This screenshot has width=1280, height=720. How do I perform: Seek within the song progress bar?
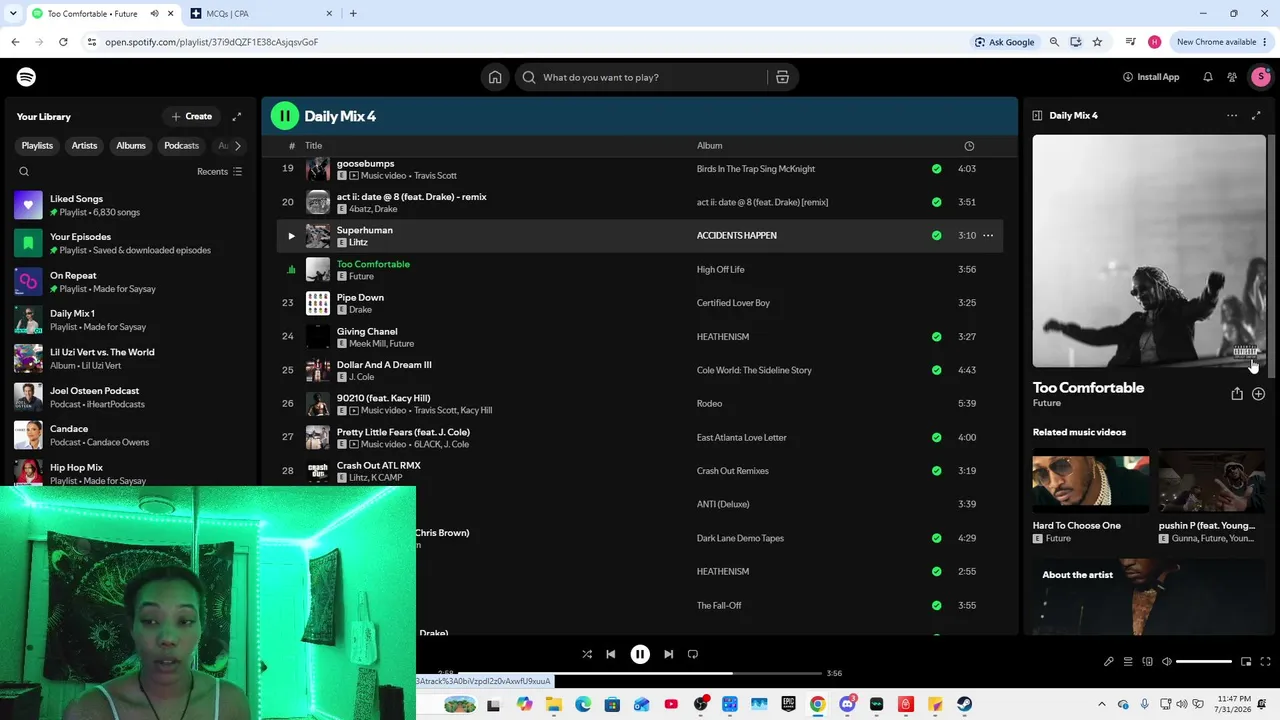click(640, 674)
